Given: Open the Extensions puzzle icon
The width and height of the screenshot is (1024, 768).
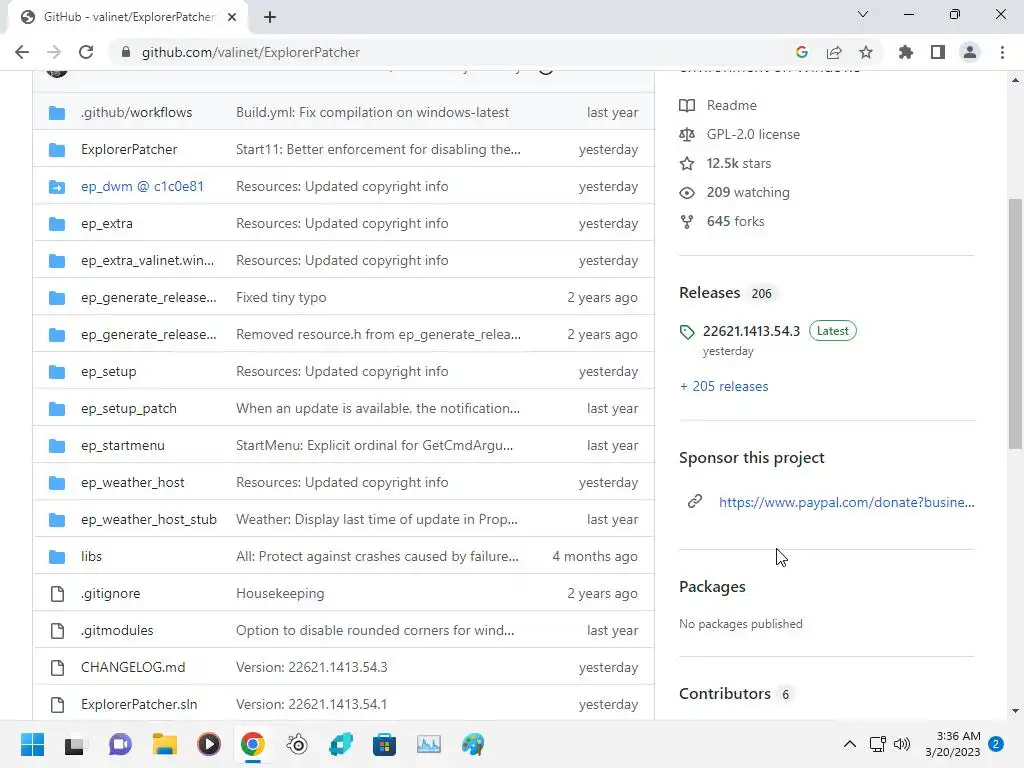Looking at the screenshot, I should 905,52.
